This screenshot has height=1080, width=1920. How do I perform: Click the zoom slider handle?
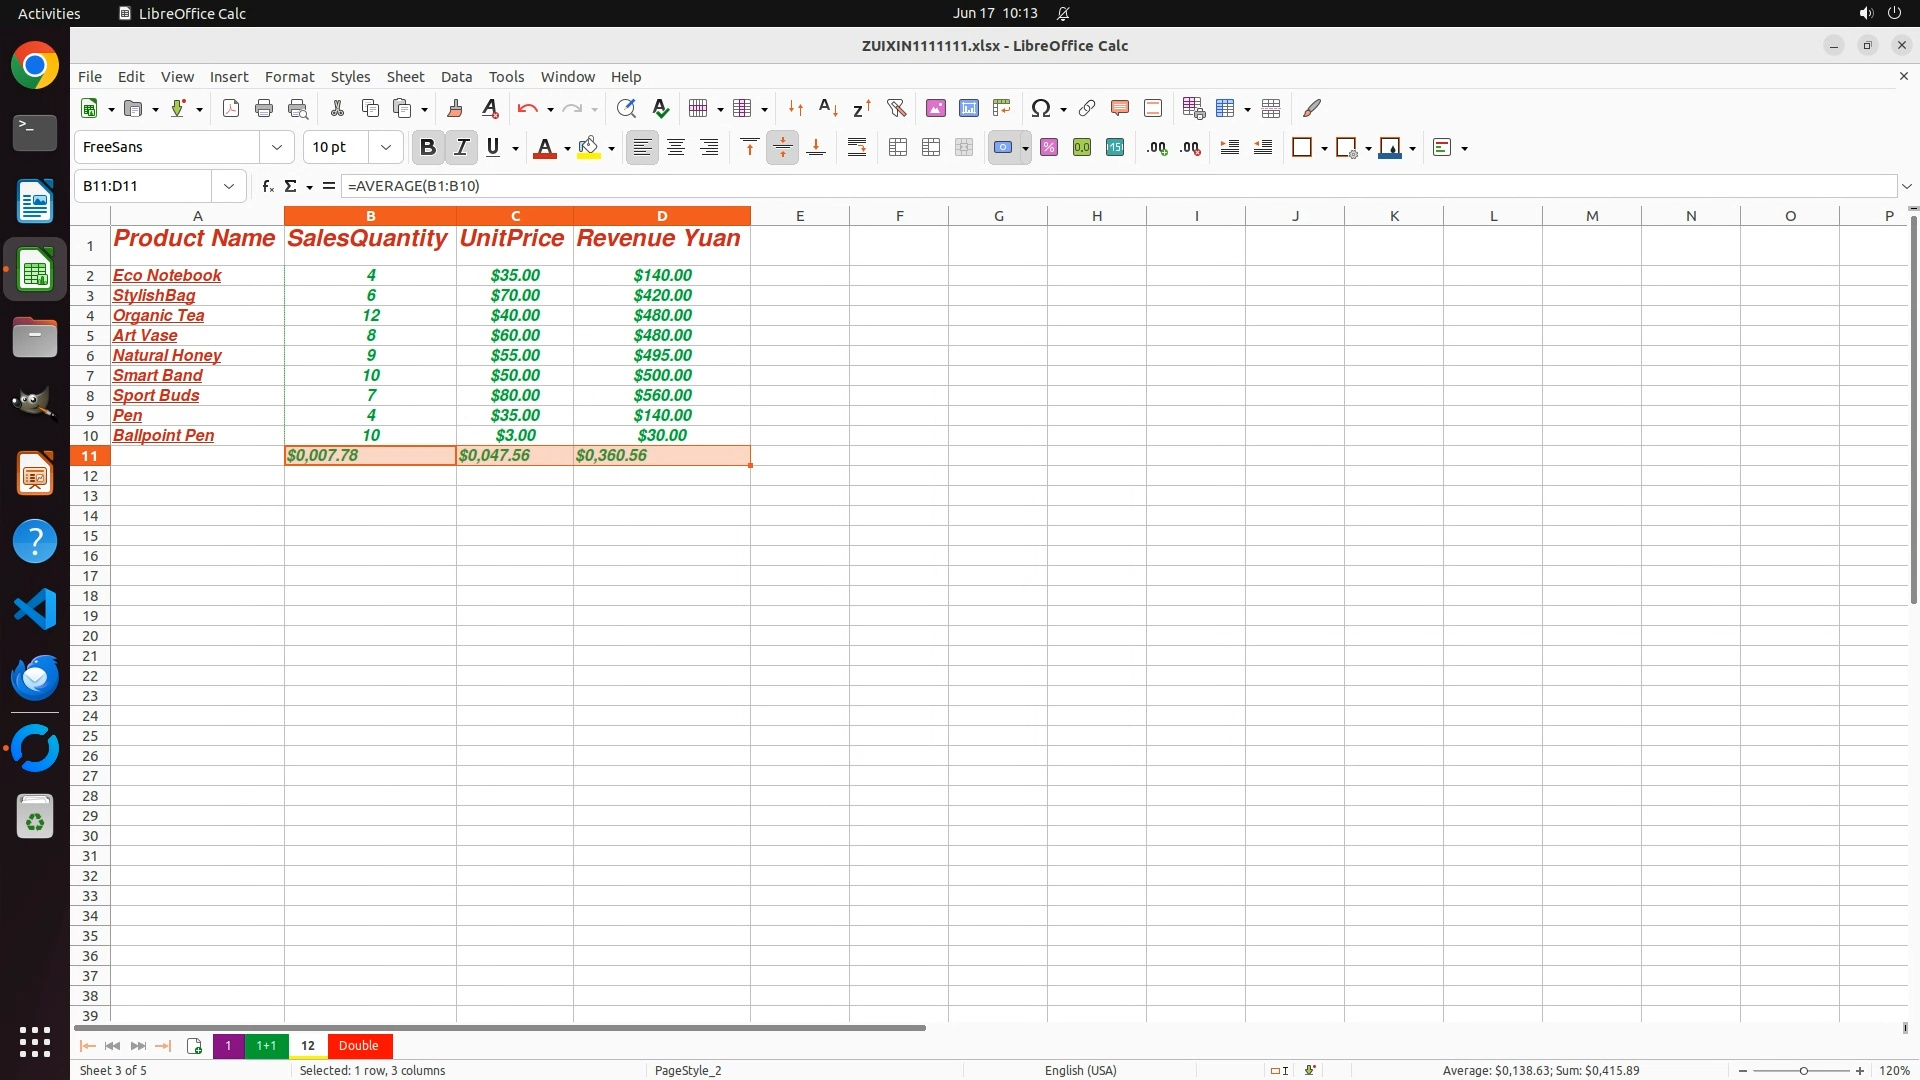(x=1803, y=1070)
